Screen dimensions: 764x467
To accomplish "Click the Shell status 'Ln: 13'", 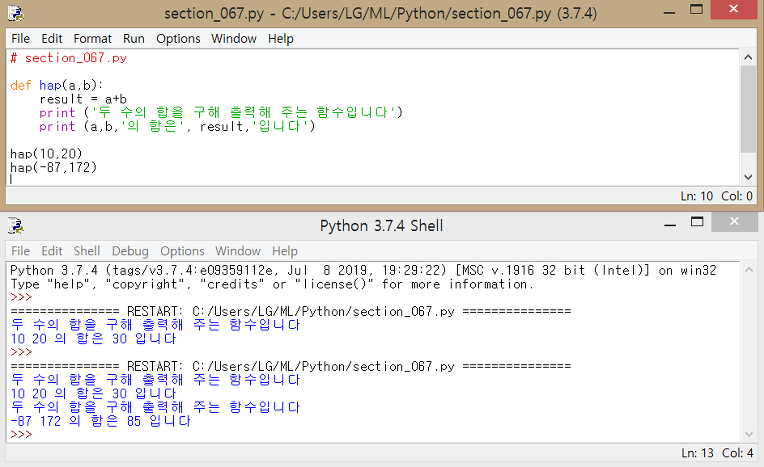I will point(697,453).
